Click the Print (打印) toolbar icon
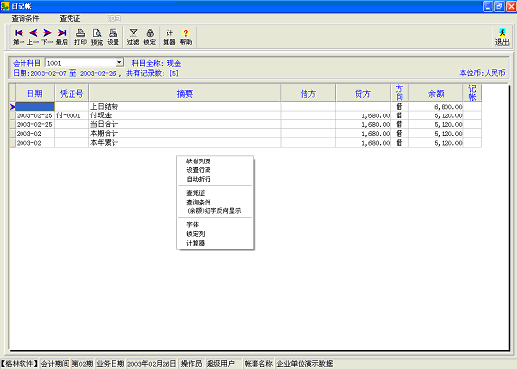Screen dimensions: 517x369 pyautogui.click(x=80, y=37)
